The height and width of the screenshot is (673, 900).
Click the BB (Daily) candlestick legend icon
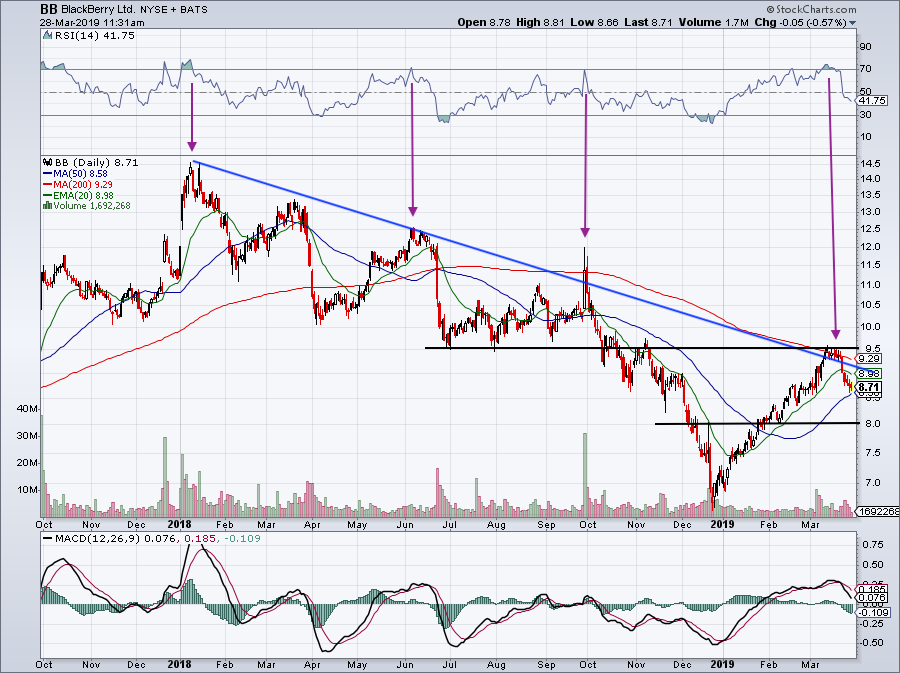(48, 162)
